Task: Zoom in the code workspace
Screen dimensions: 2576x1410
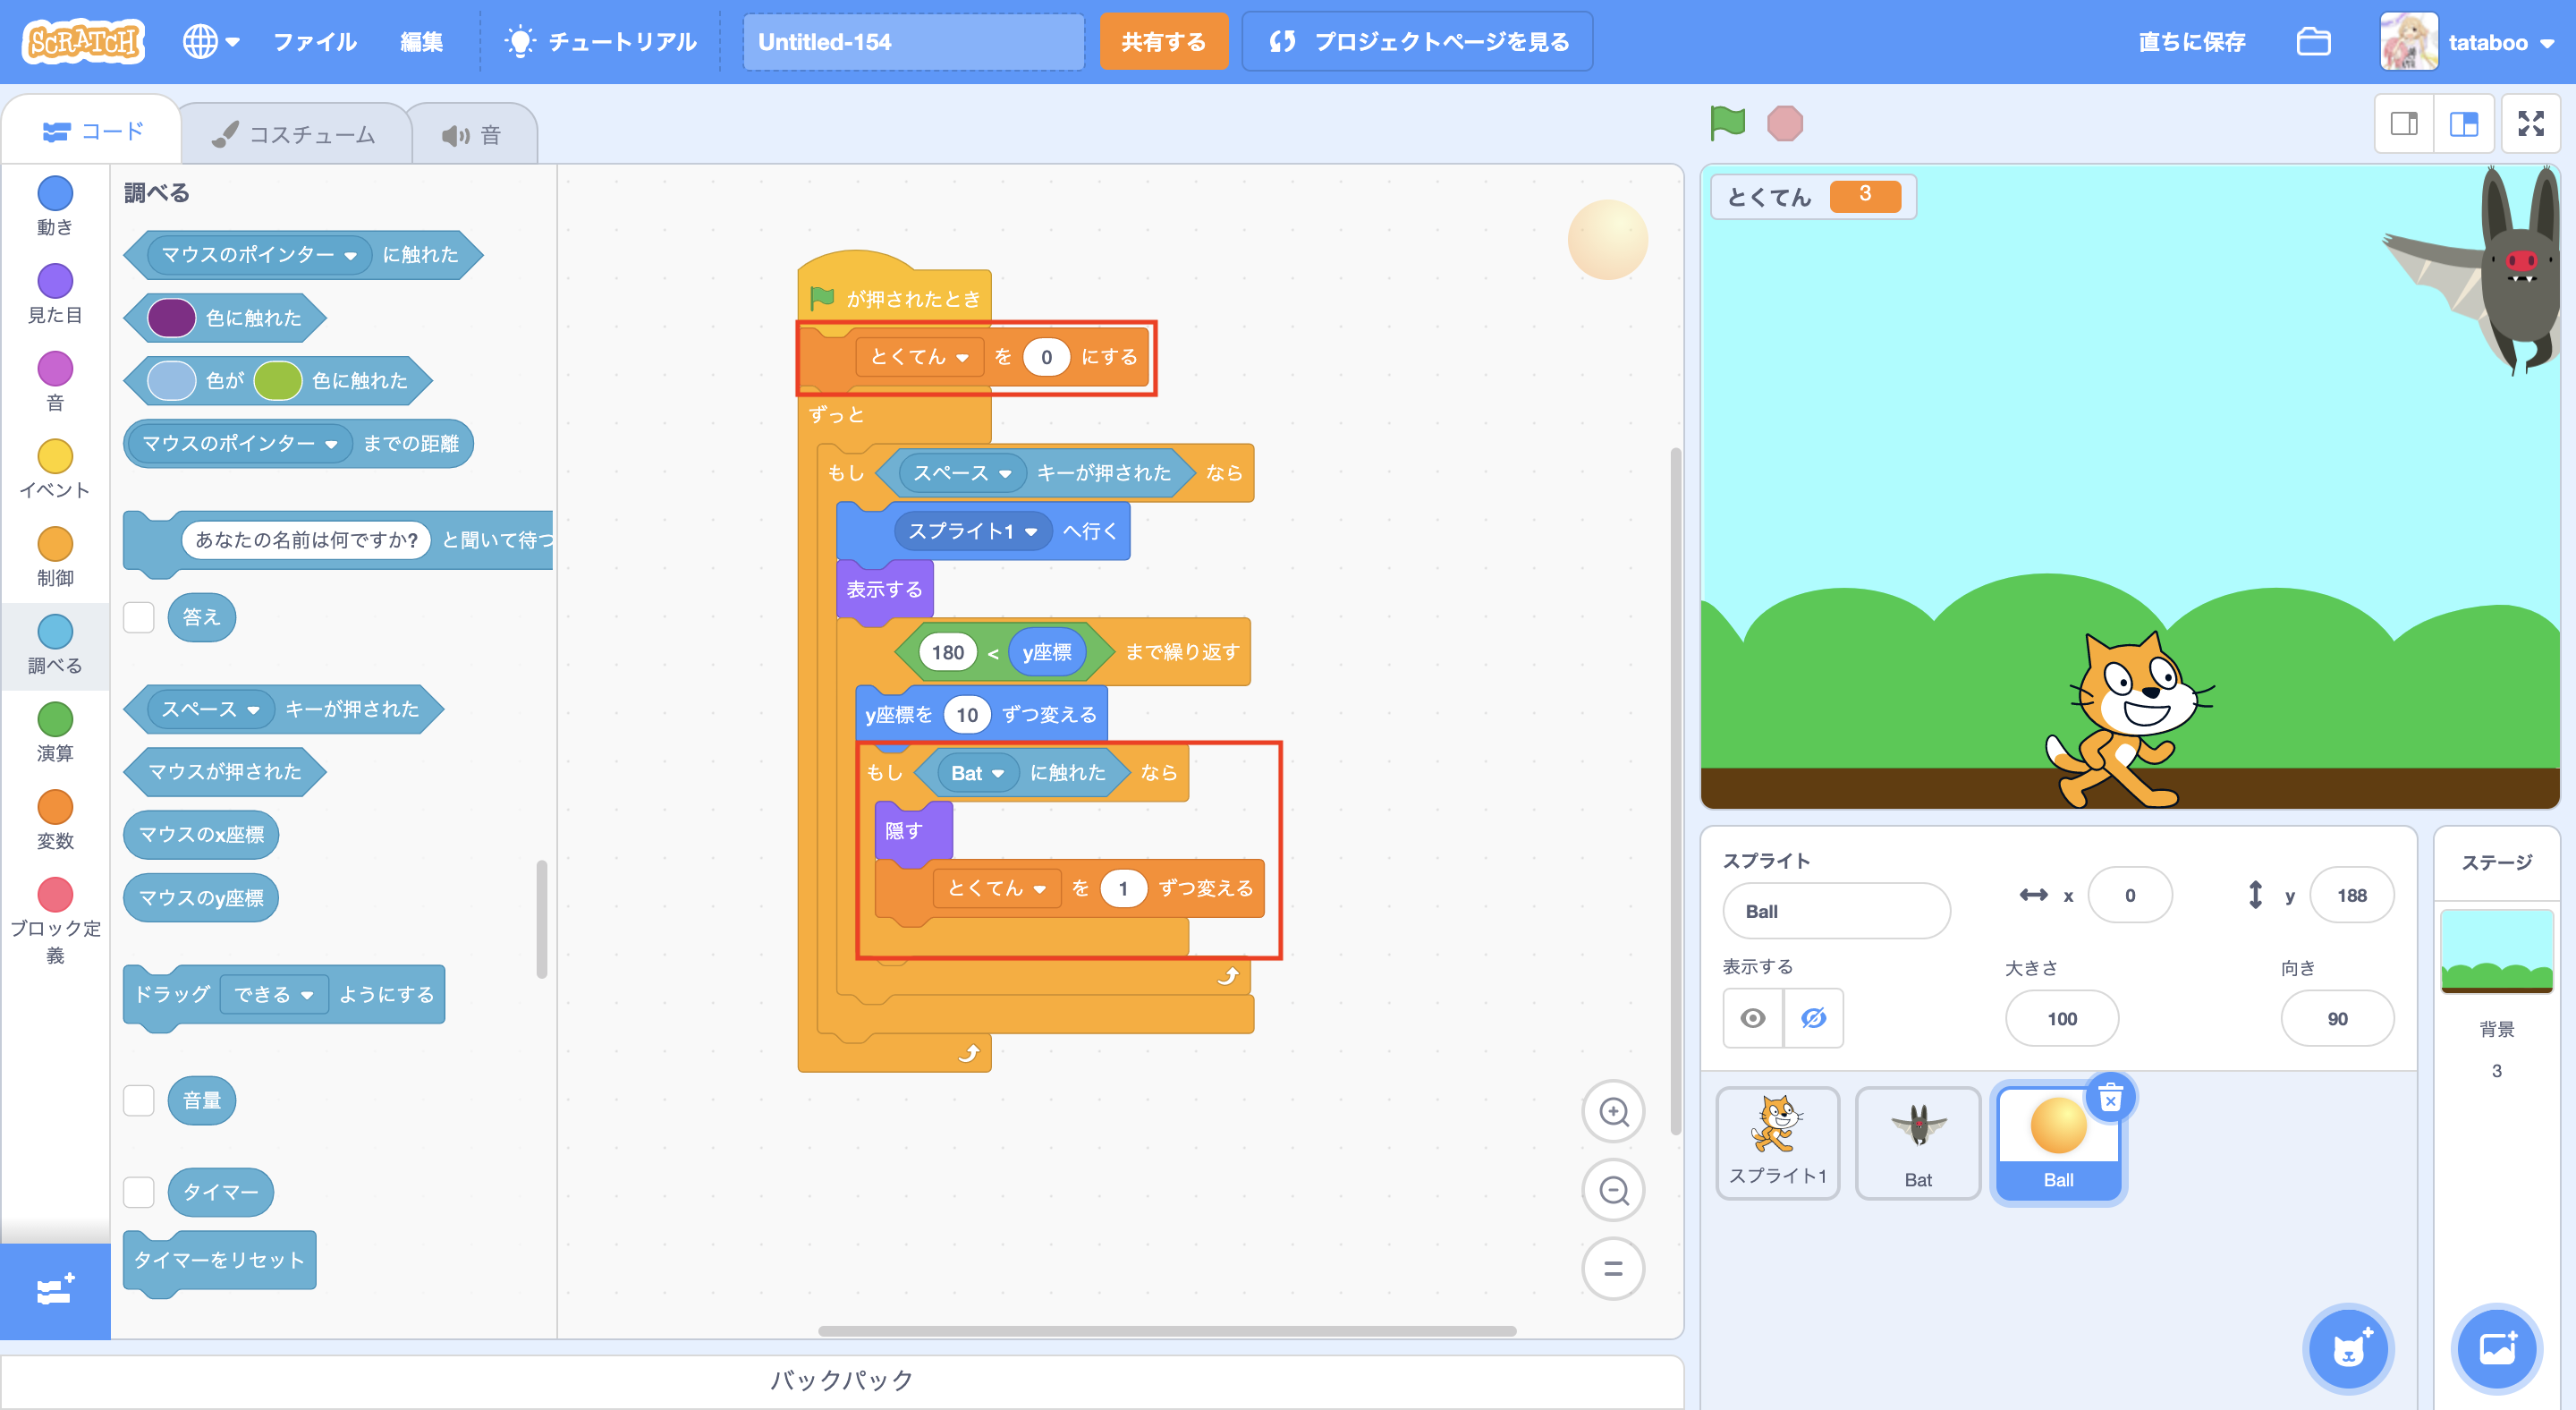Action: [x=1613, y=1111]
